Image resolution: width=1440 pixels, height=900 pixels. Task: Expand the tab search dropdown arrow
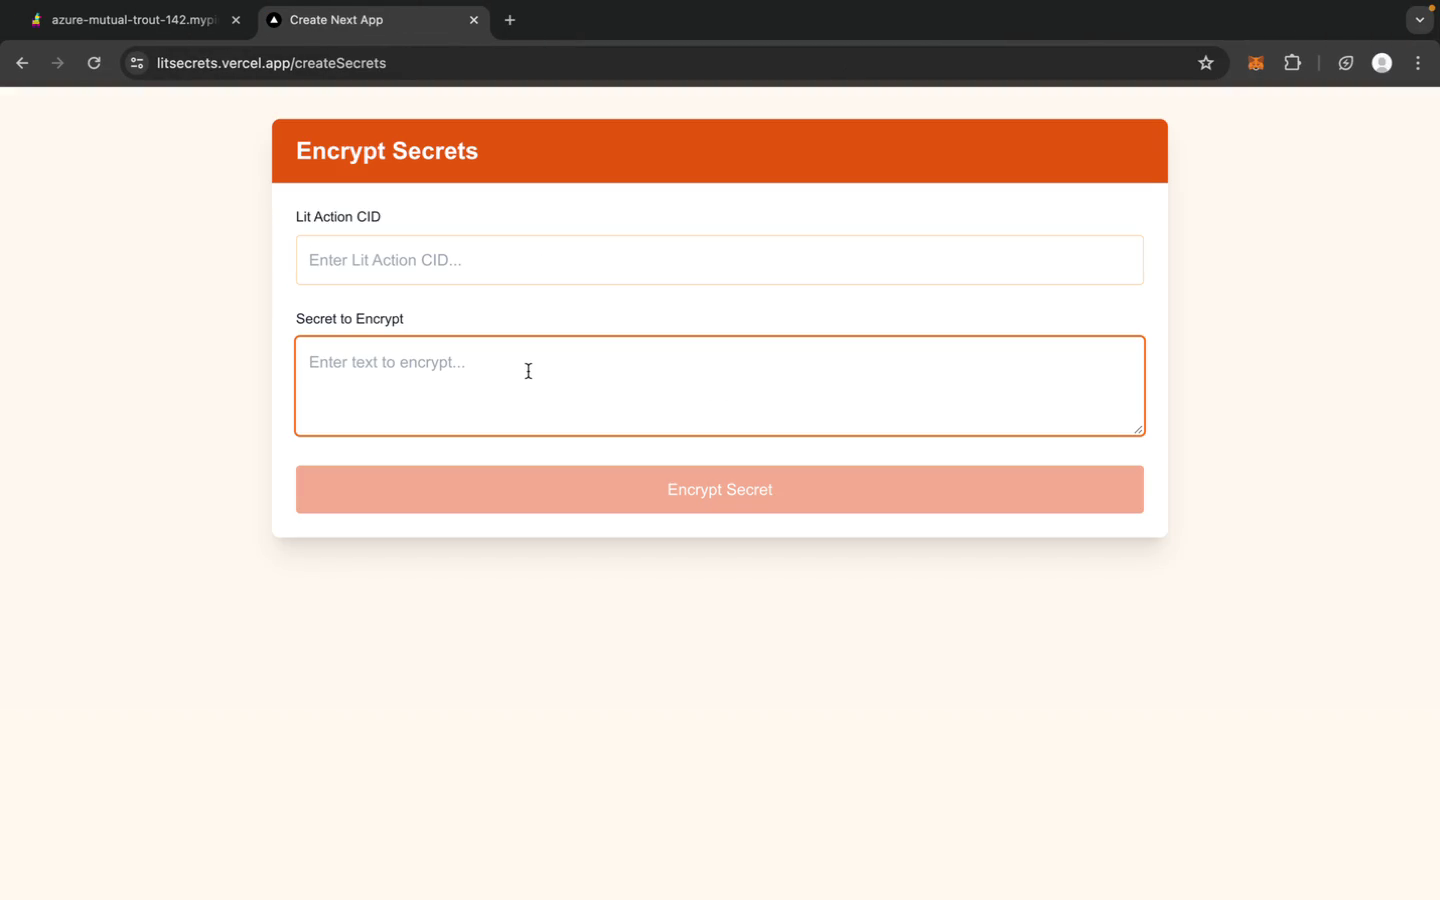(1420, 20)
